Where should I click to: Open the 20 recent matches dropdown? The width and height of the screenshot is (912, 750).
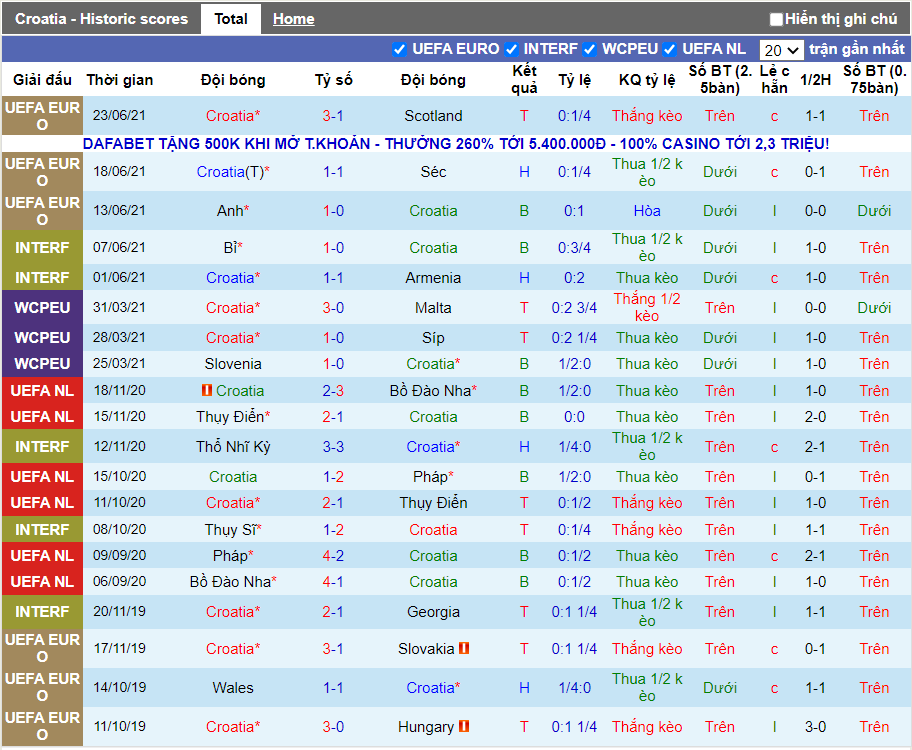click(x=781, y=50)
